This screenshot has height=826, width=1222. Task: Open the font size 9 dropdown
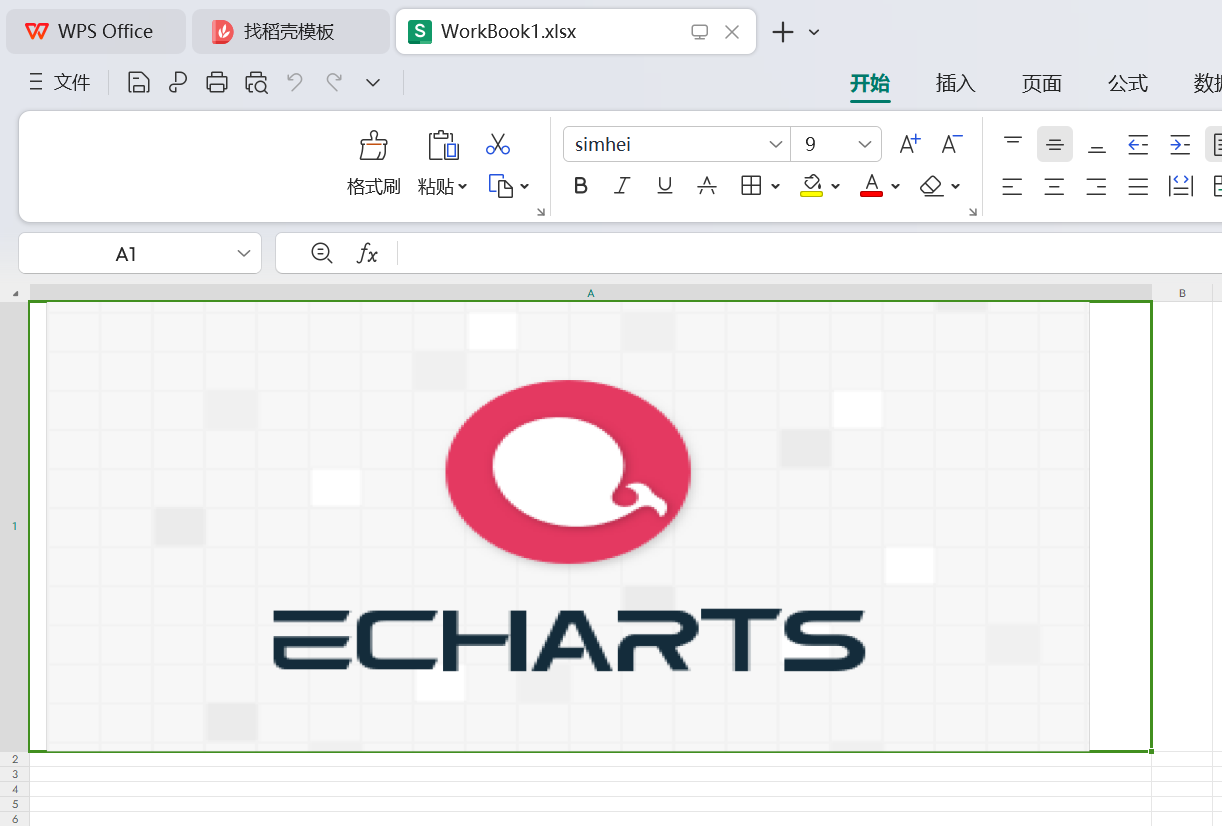pos(865,145)
